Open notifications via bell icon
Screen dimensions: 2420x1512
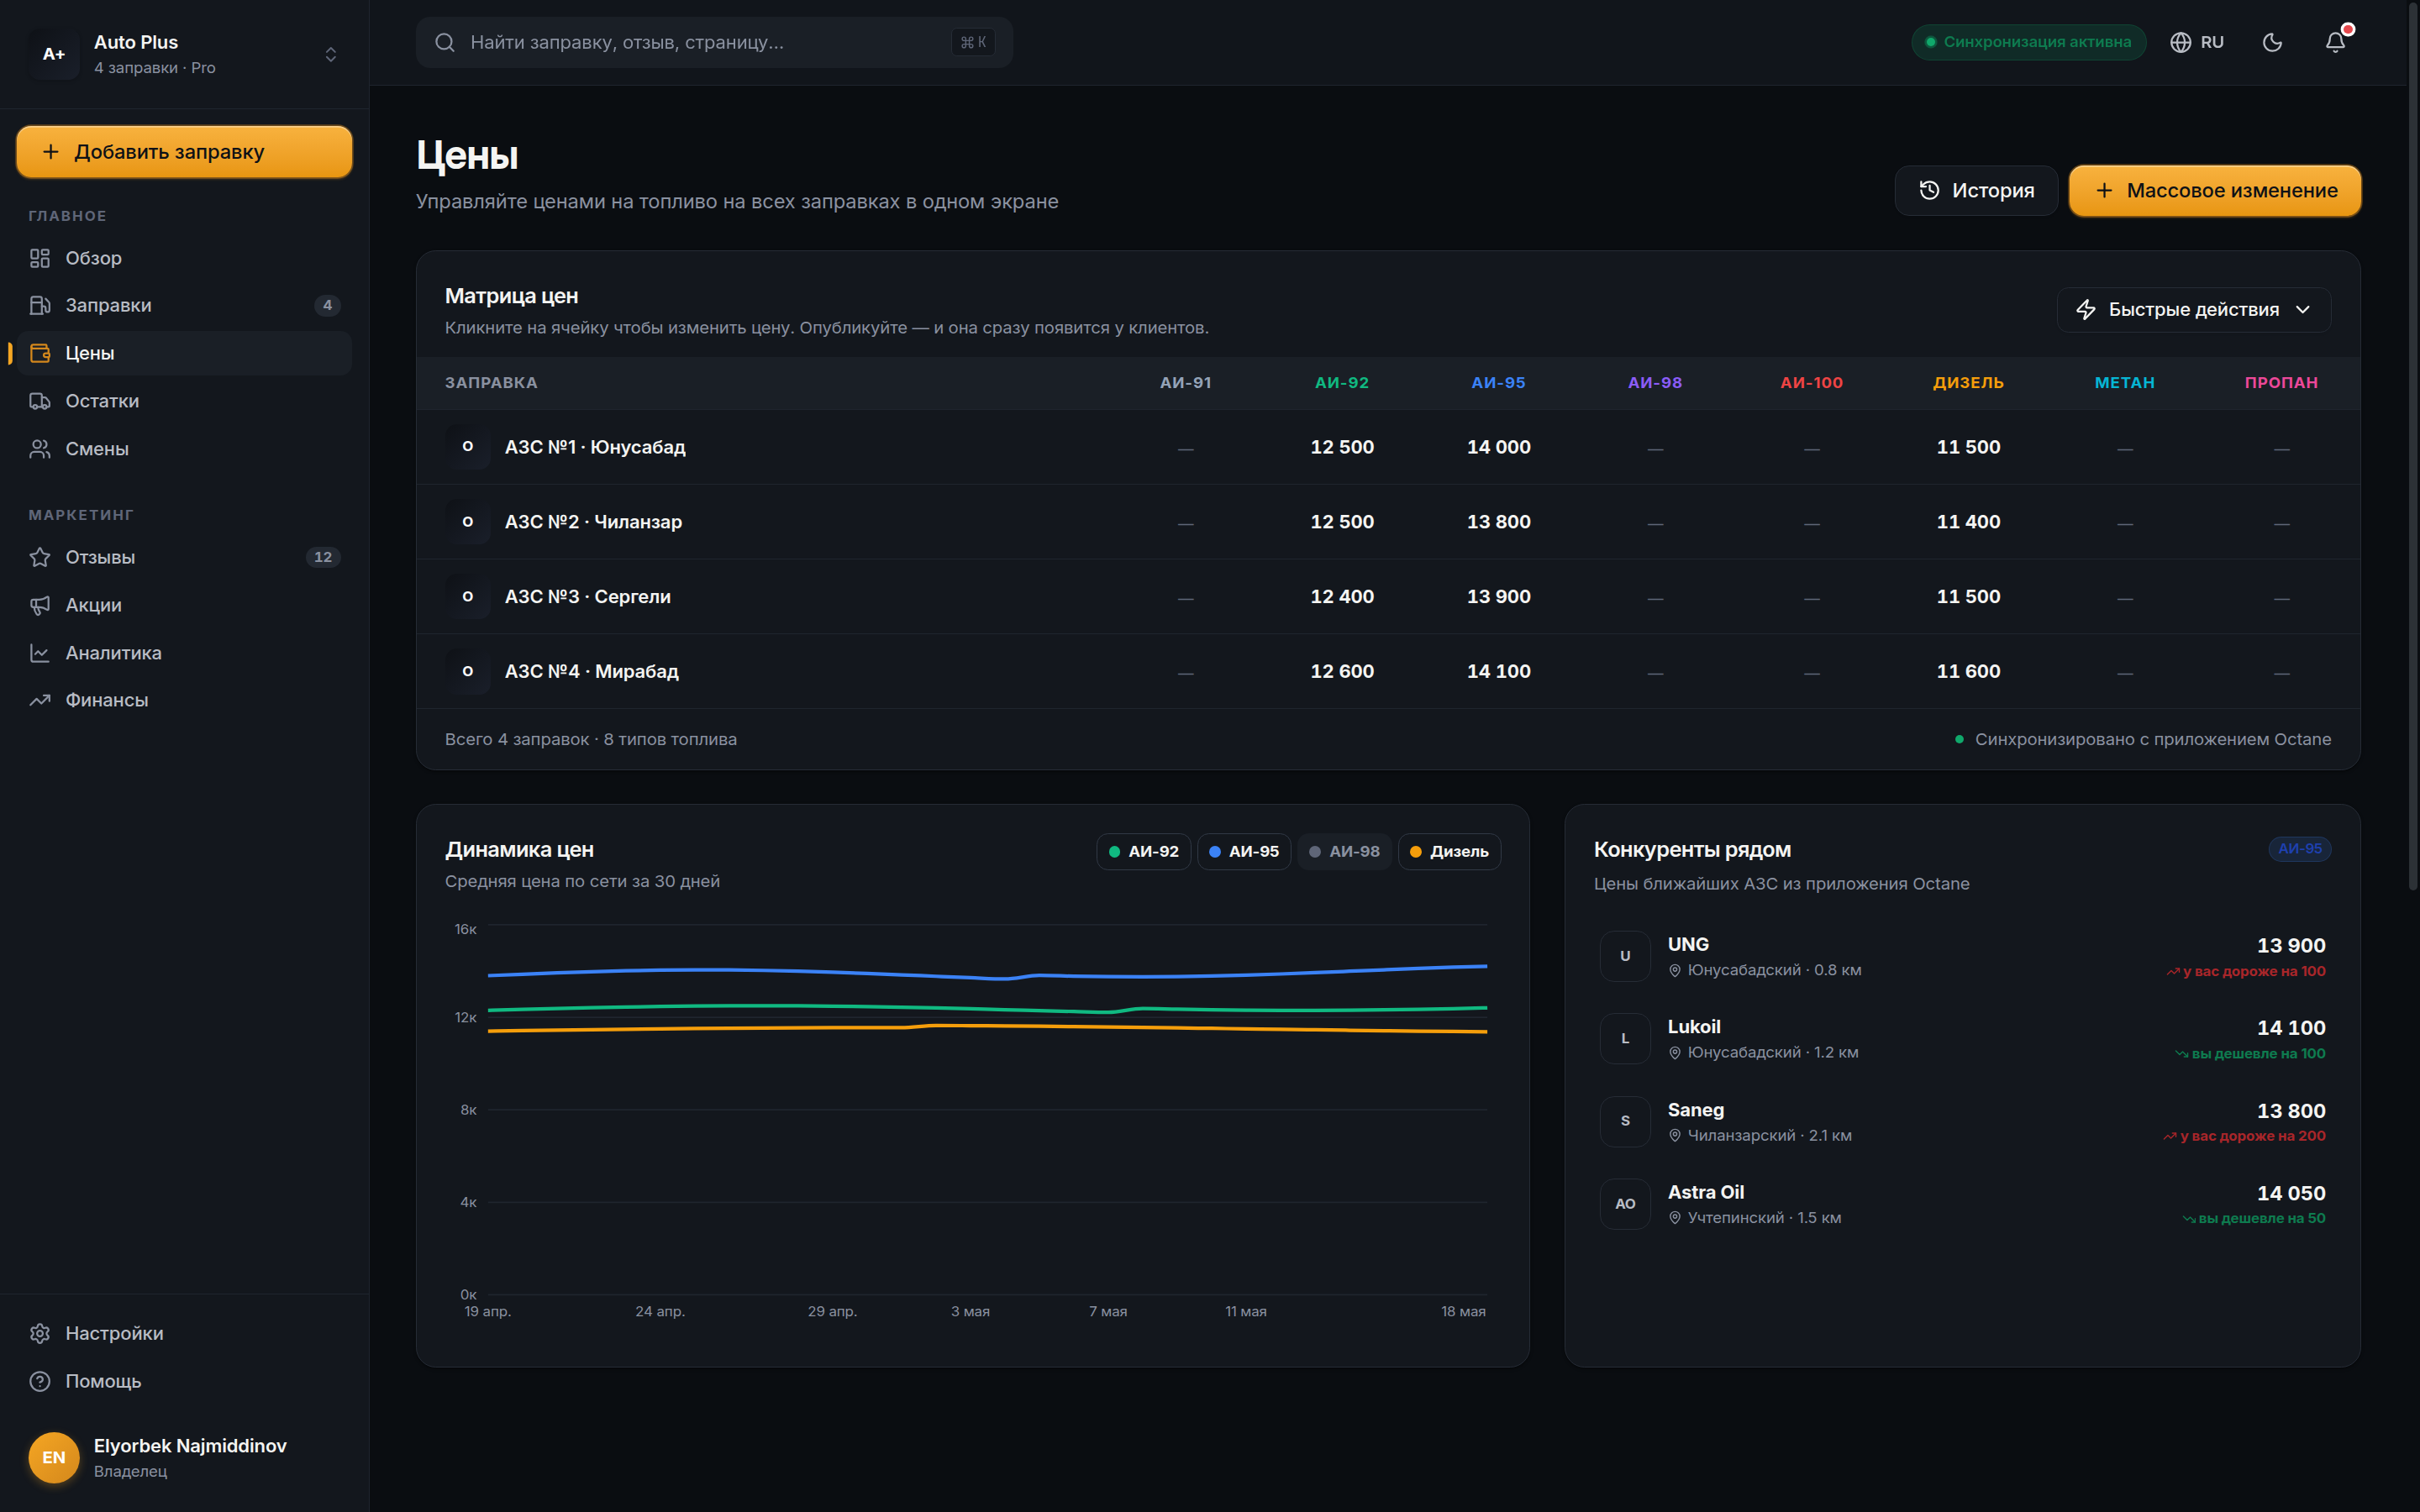click(2335, 42)
